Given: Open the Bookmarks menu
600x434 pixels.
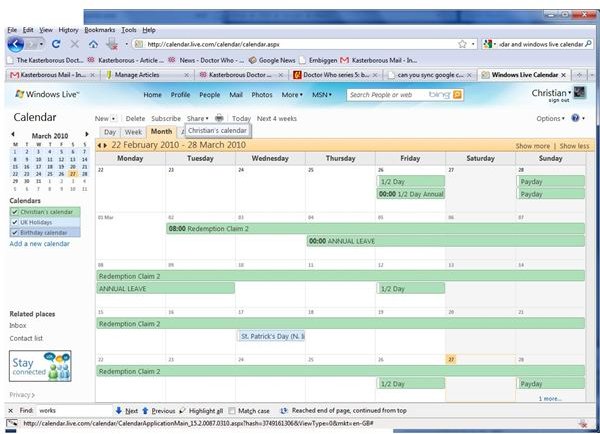Looking at the screenshot, I should point(100,30).
